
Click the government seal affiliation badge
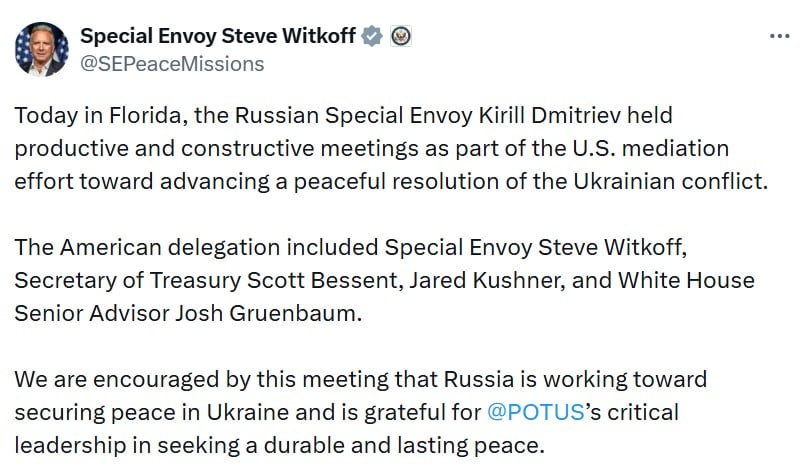(400, 37)
